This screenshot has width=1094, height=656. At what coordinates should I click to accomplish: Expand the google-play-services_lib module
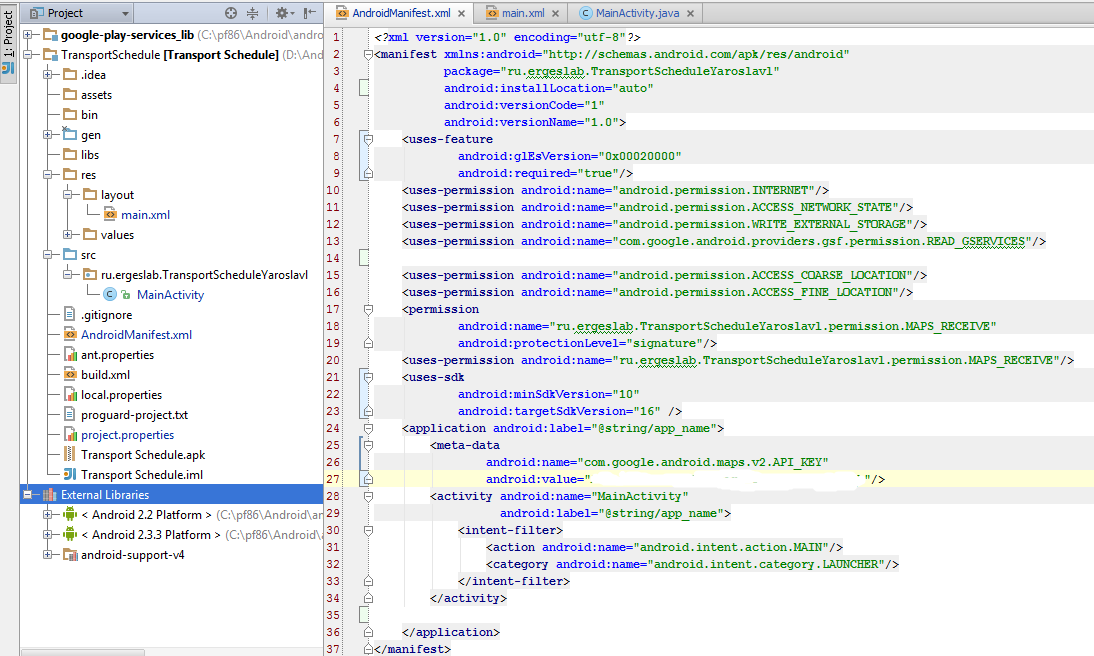coord(28,35)
